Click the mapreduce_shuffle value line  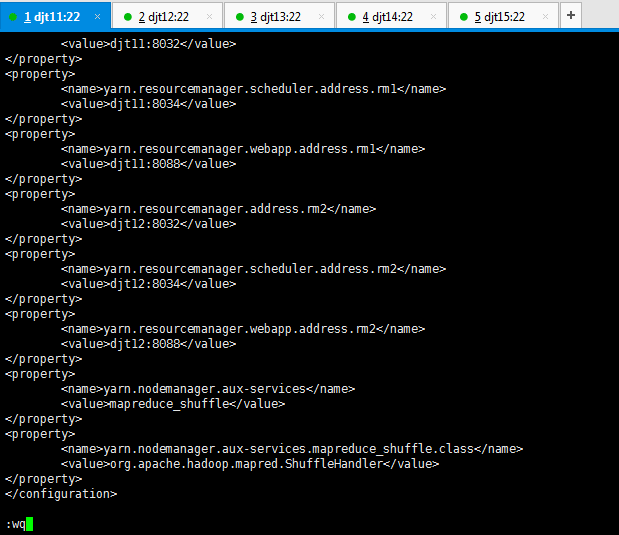click(173, 404)
